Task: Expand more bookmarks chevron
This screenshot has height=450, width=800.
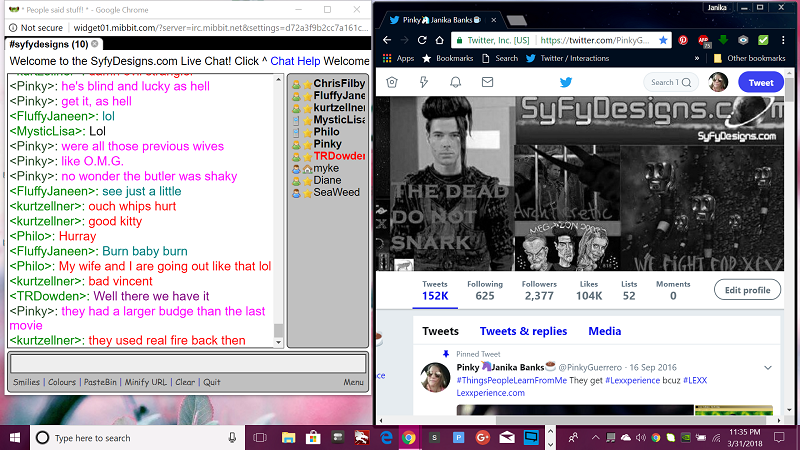Action: coord(697,58)
